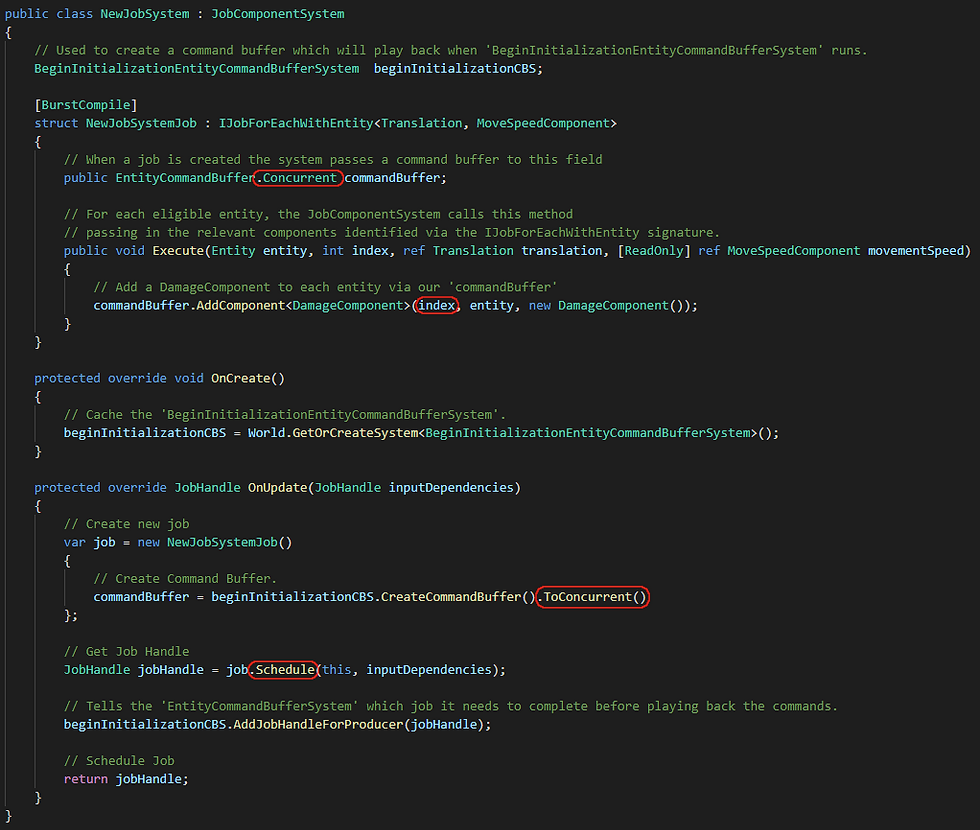
Task: Click 'jobHandle;' in the return statement
Action: point(152,779)
